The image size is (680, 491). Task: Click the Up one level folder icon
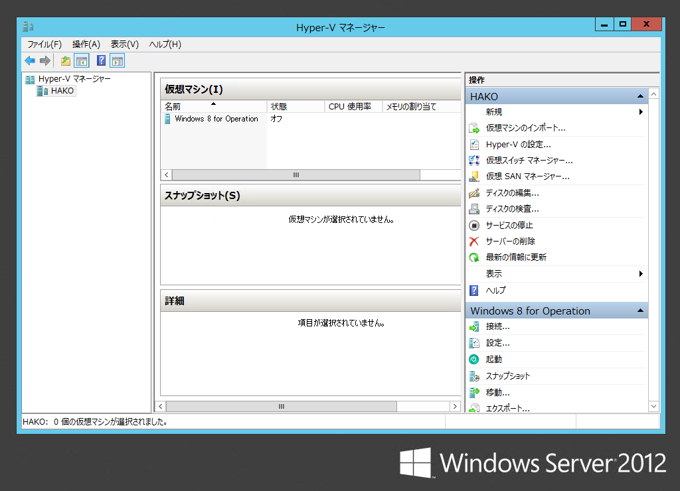tap(65, 61)
